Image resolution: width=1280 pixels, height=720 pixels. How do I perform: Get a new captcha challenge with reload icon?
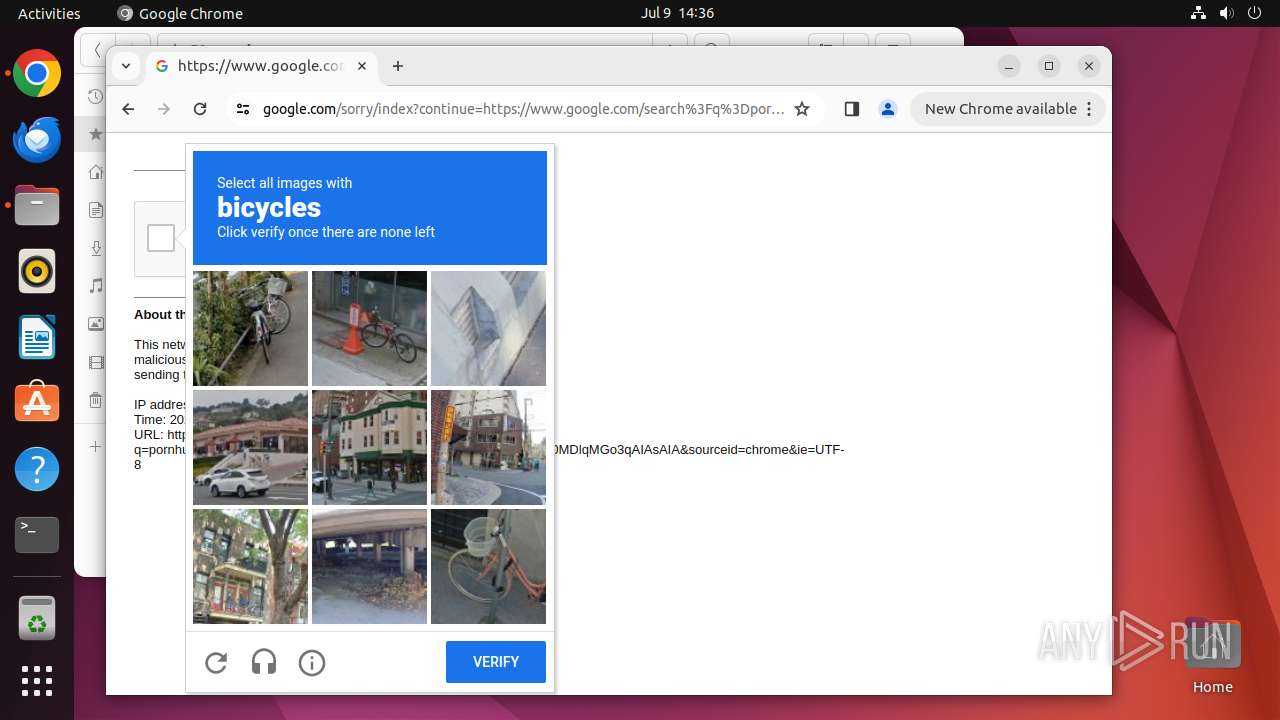[x=216, y=662]
